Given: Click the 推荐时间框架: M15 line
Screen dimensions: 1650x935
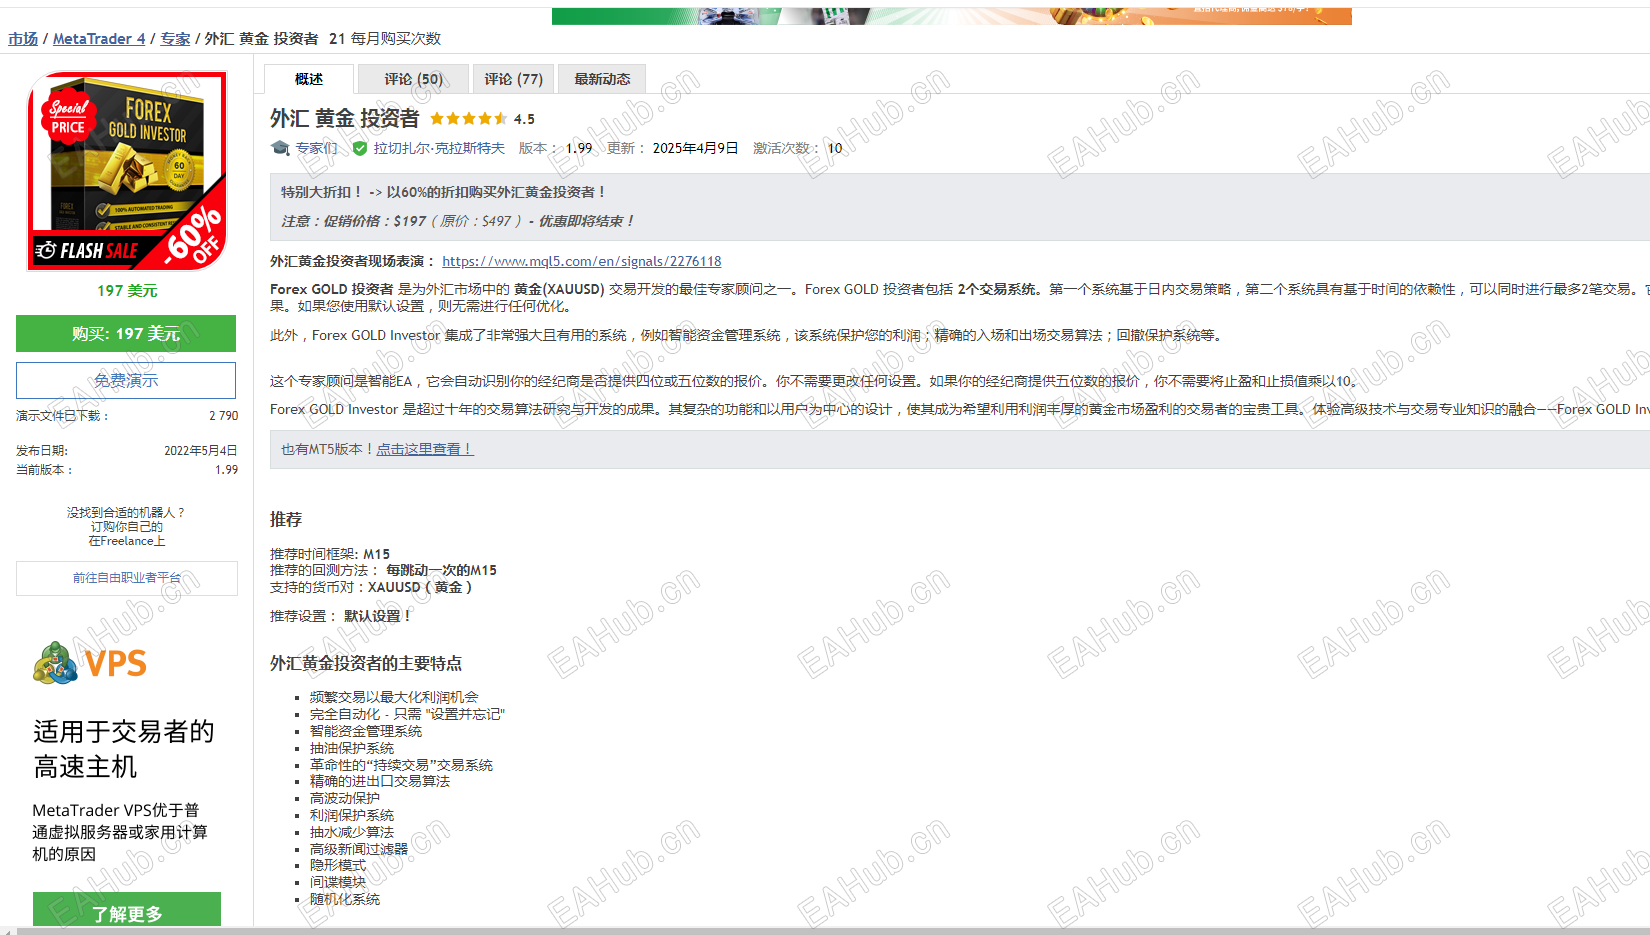Looking at the screenshot, I should pos(330,554).
